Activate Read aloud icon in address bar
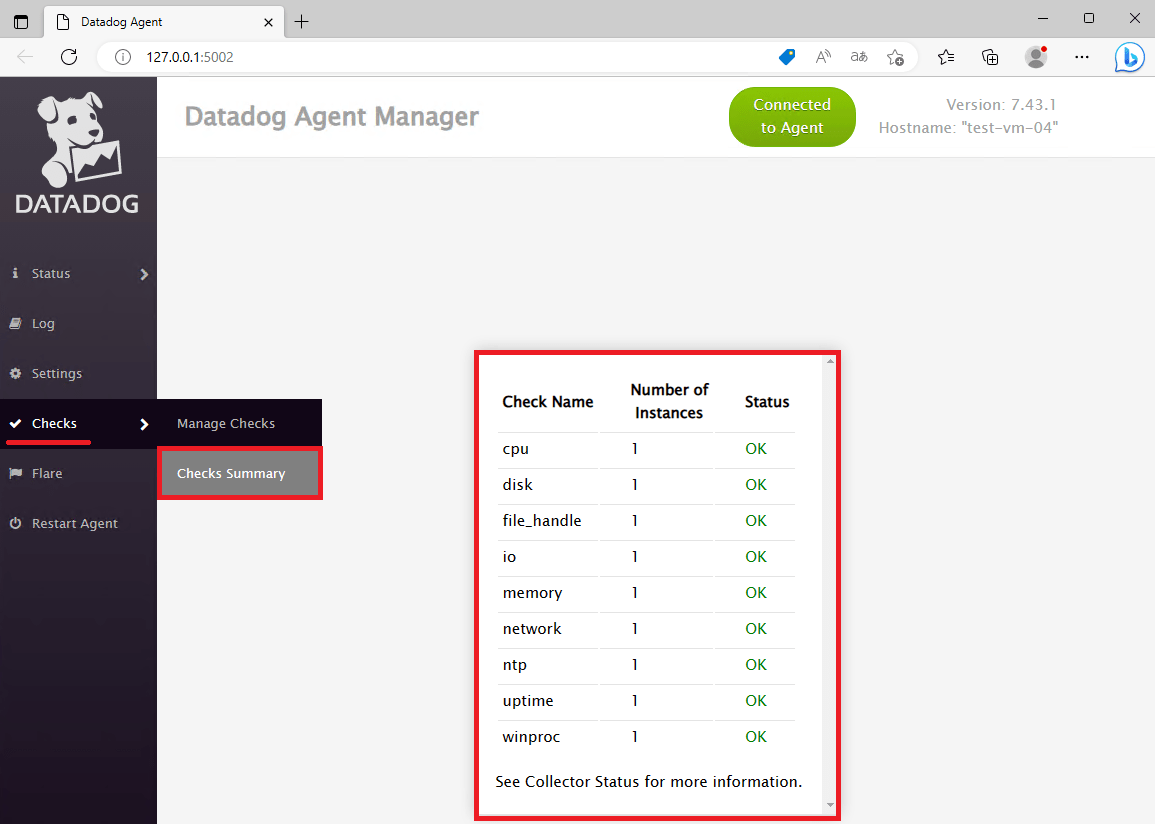This screenshot has width=1155, height=824. coord(823,57)
